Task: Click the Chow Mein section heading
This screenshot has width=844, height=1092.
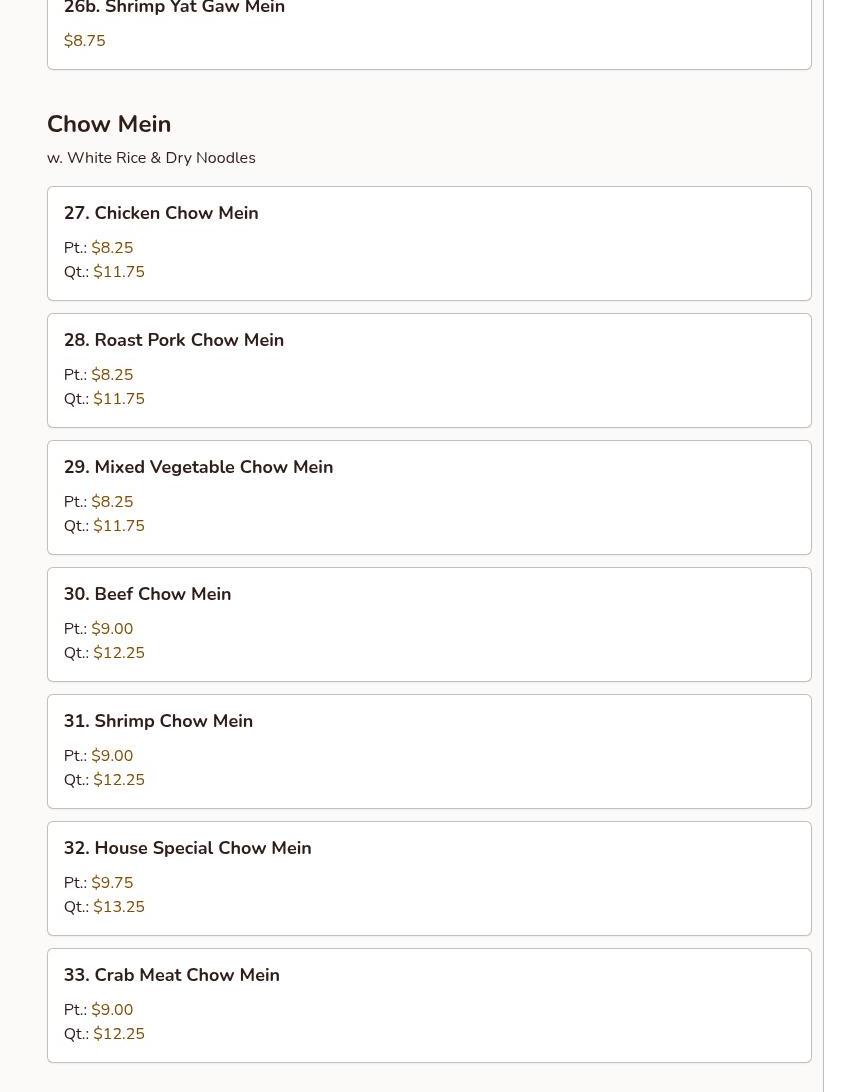Action: coord(109,124)
